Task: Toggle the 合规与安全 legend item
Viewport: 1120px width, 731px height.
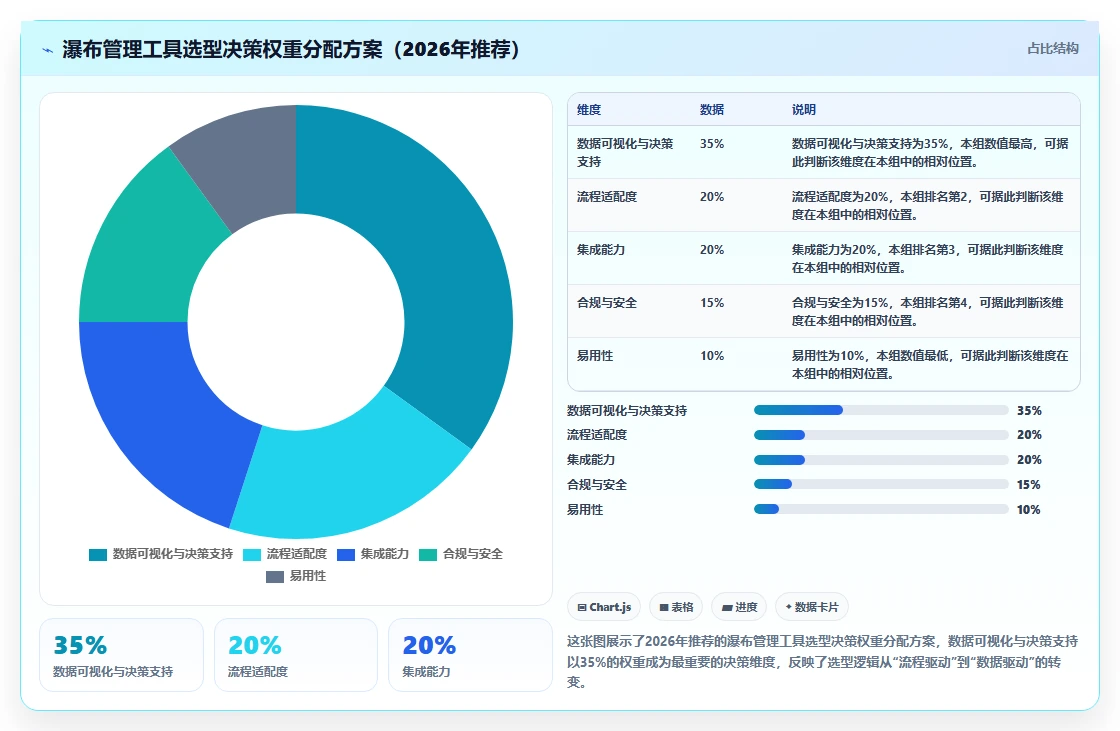Action: pos(460,554)
